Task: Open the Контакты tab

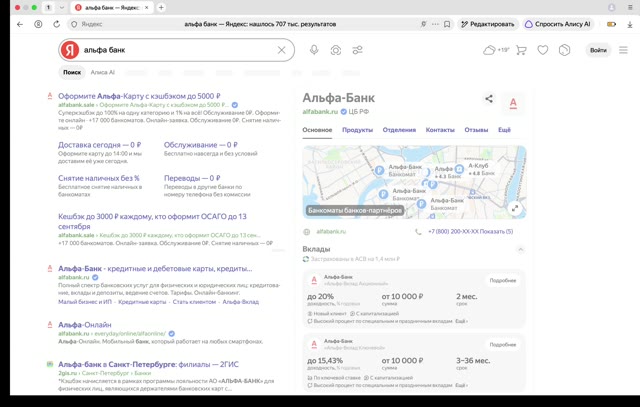Action: (440, 130)
